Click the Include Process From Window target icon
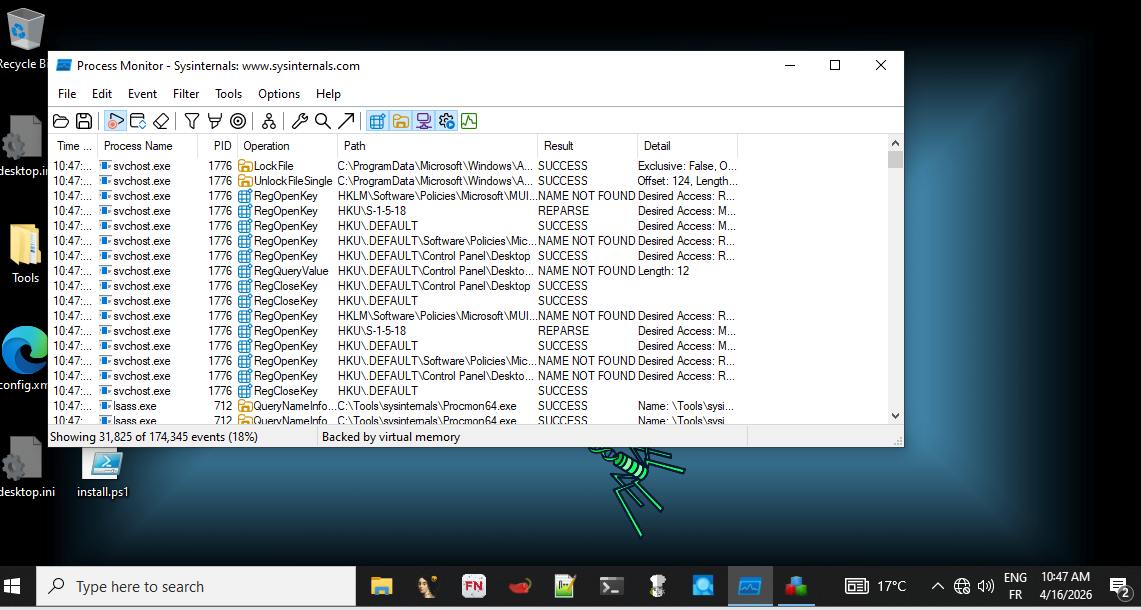 point(238,121)
